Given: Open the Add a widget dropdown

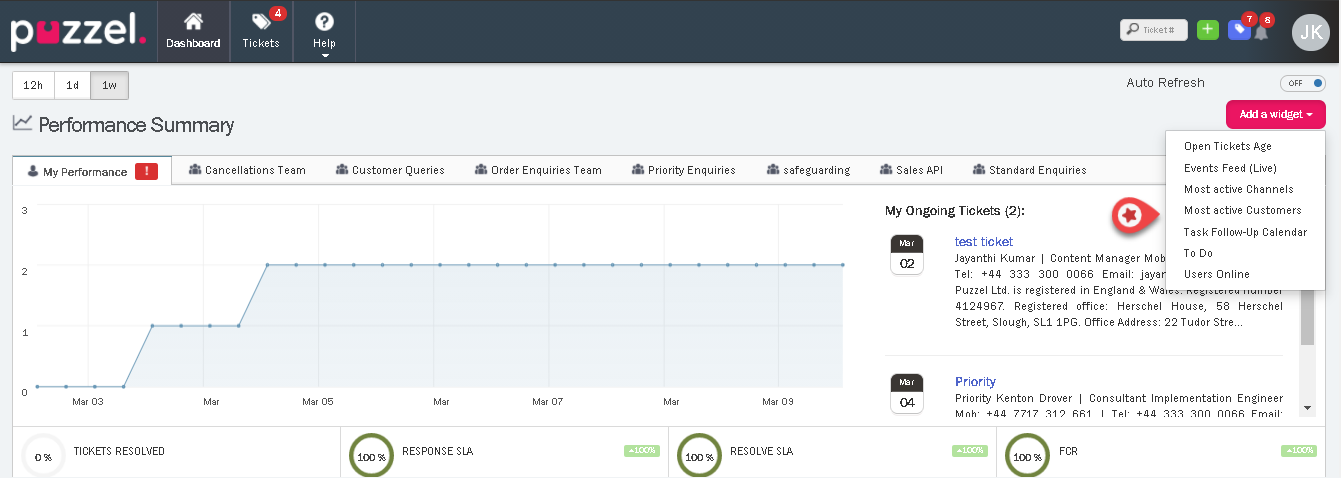Looking at the screenshot, I should (1275, 115).
